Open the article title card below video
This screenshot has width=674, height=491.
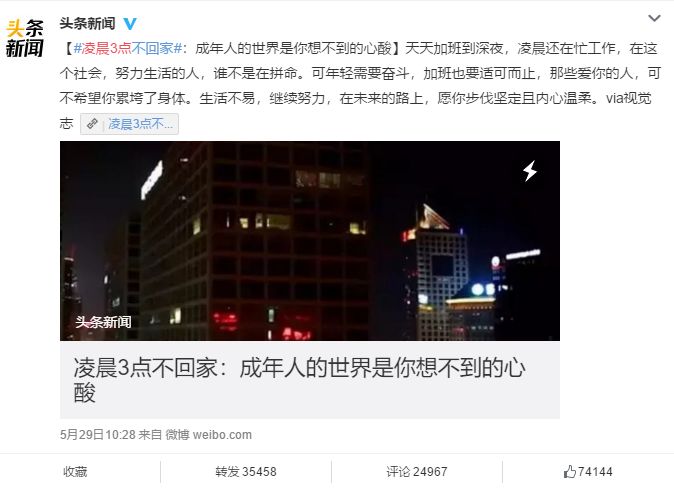pos(309,379)
